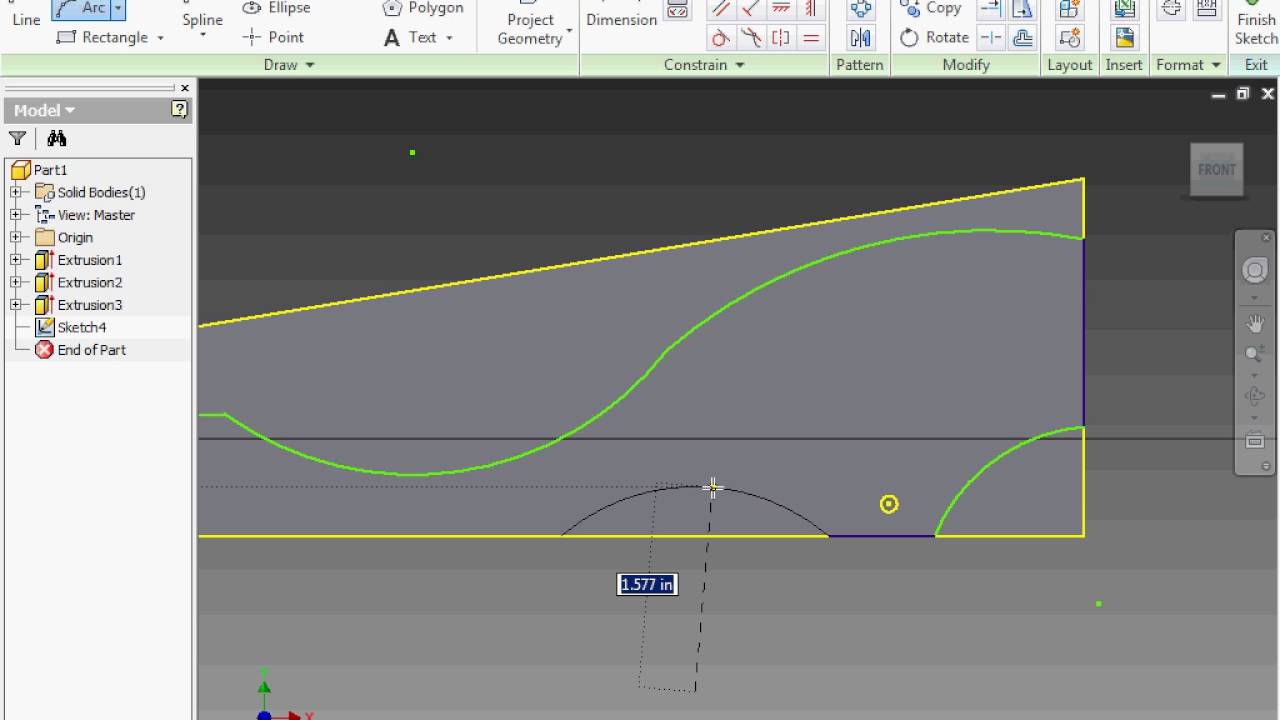The image size is (1280, 720).
Task: Open the browser filter funnel
Action: coord(17,138)
